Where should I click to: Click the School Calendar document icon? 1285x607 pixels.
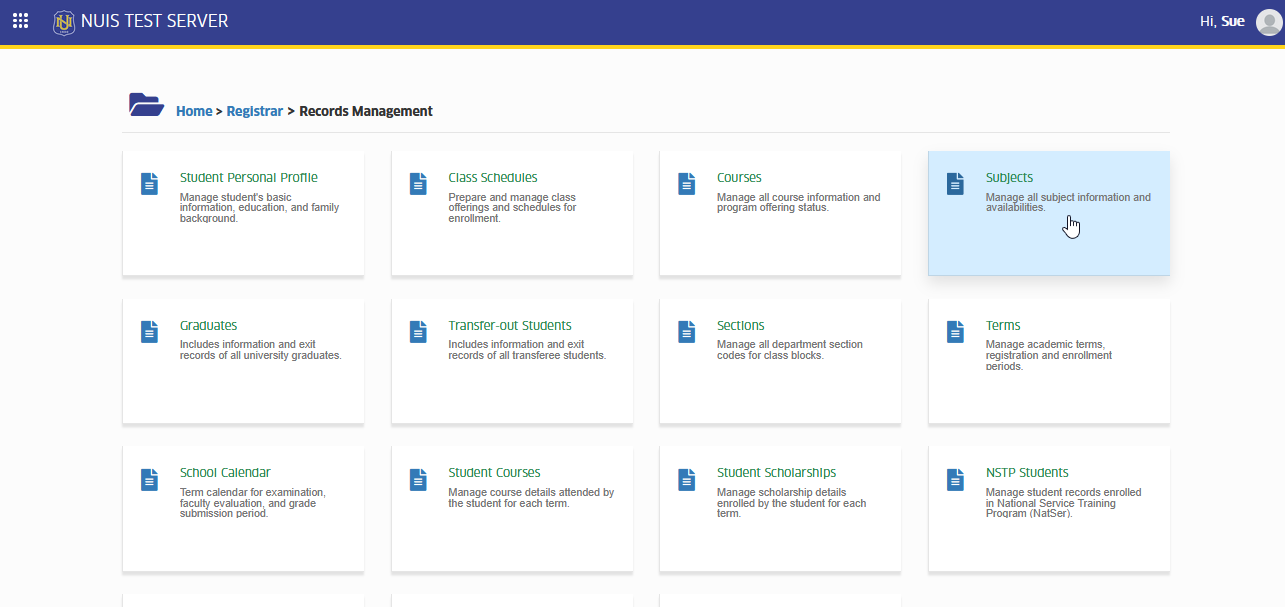pyautogui.click(x=149, y=480)
